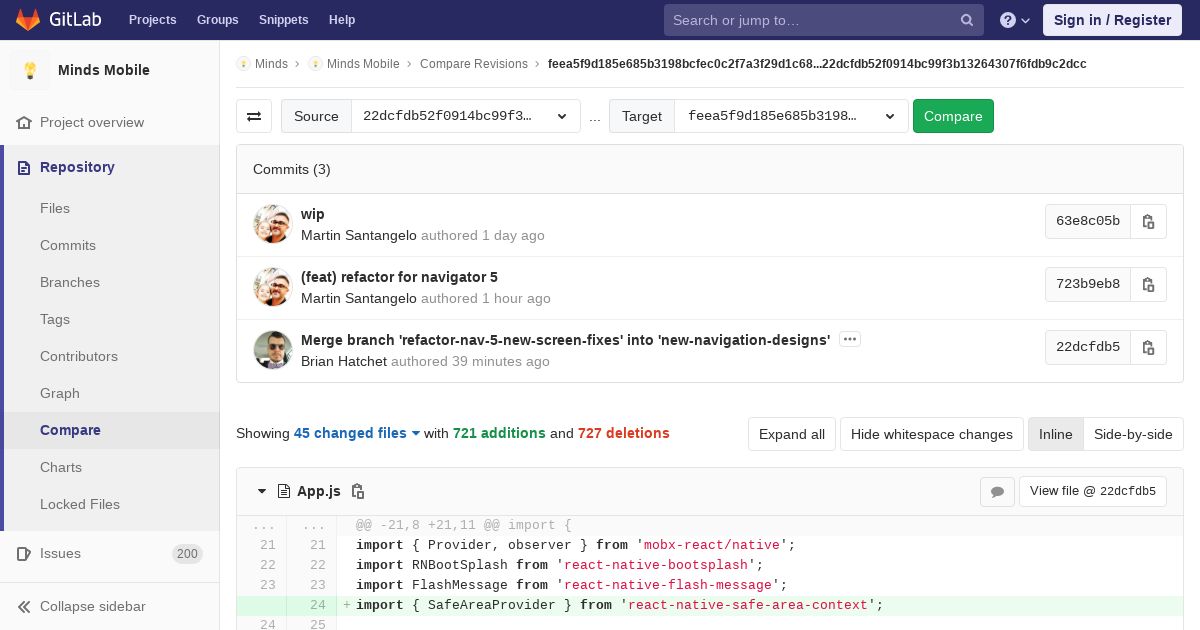Screen dimensions: 1200x630
Task: Expand merge commit description ellipsis
Action: click(x=850, y=339)
